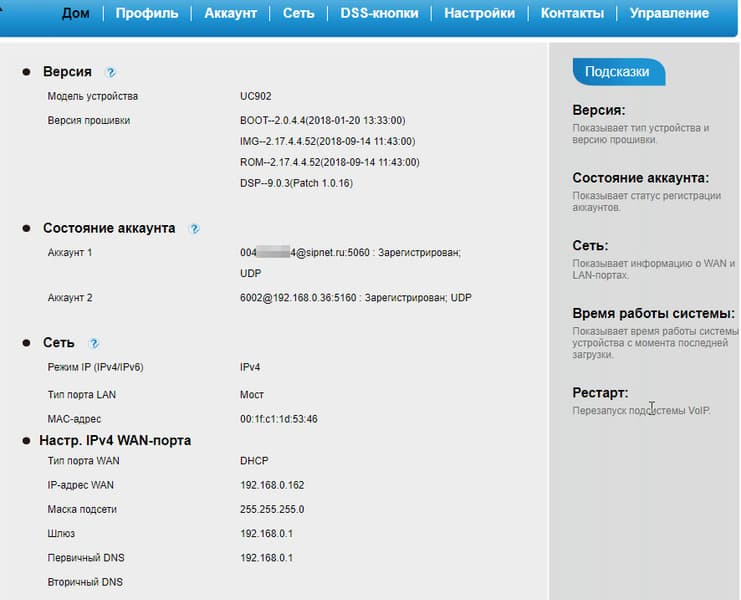This screenshot has height=600, width=741.
Task: Open the Профиль tab
Action: coord(147,13)
